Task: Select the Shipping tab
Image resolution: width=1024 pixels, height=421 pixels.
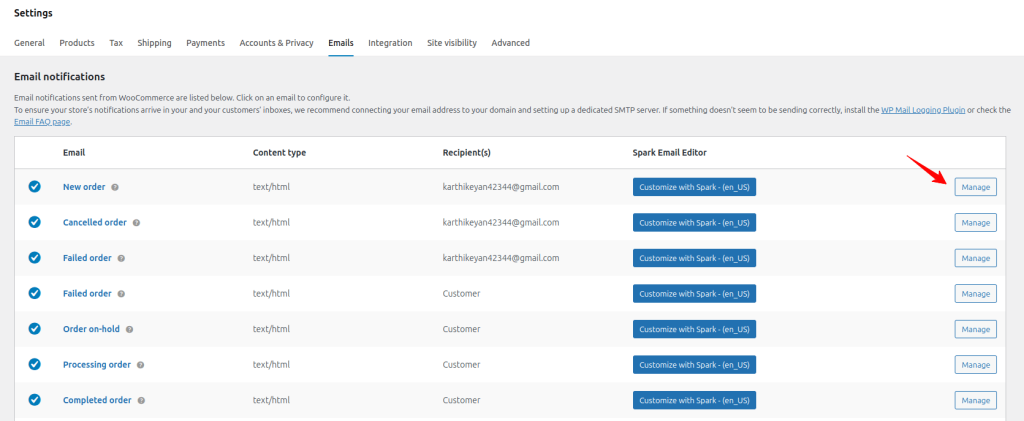Action: click(154, 43)
